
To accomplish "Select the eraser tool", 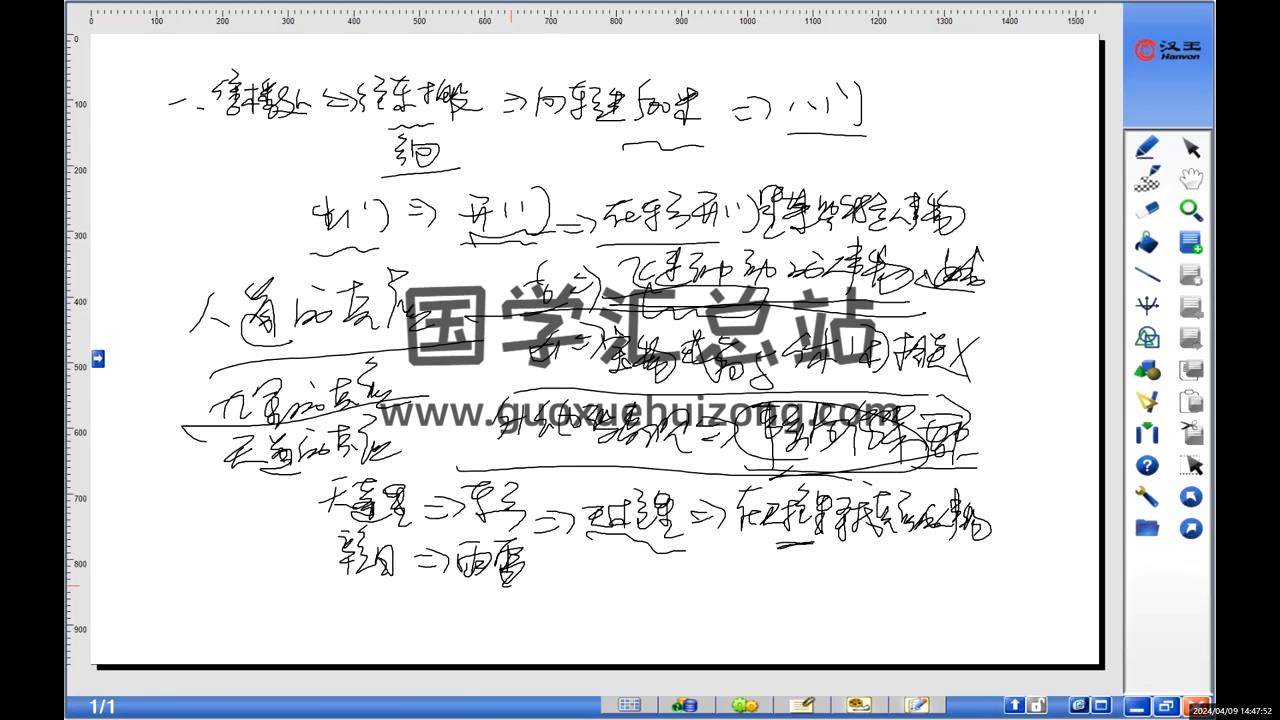I will coord(1147,211).
